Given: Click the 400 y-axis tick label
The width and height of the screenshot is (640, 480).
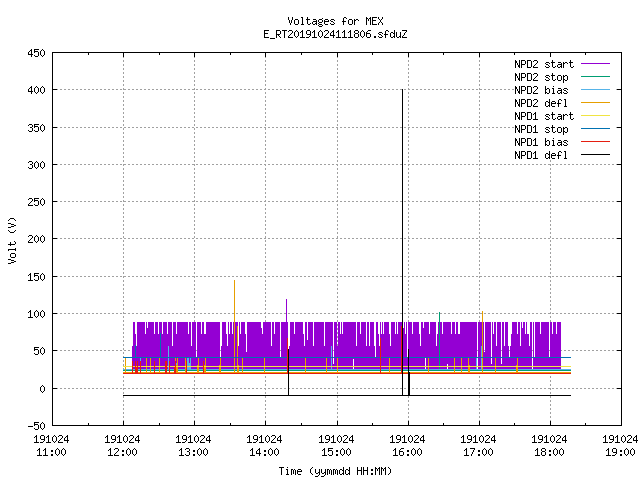Looking at the screenshot, I should click(x=36, y=90).
